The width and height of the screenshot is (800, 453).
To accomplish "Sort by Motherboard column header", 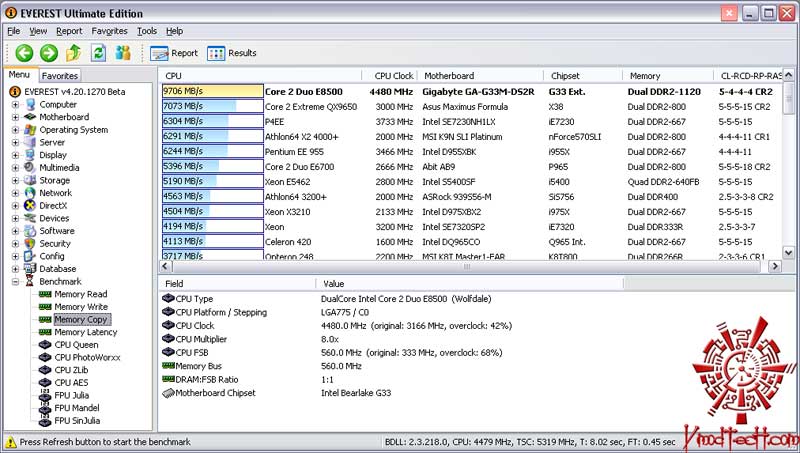I will point(481,76).
